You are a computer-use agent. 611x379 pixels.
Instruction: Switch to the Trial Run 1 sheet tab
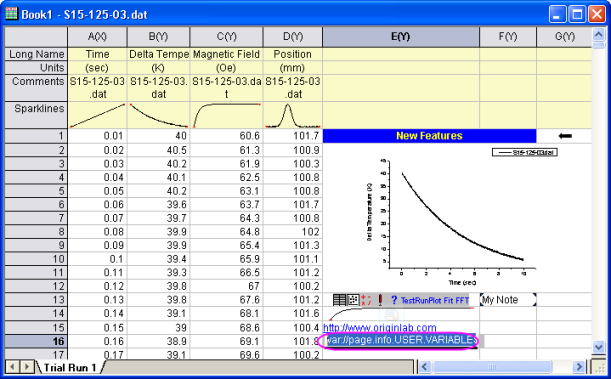click(70, 367)
